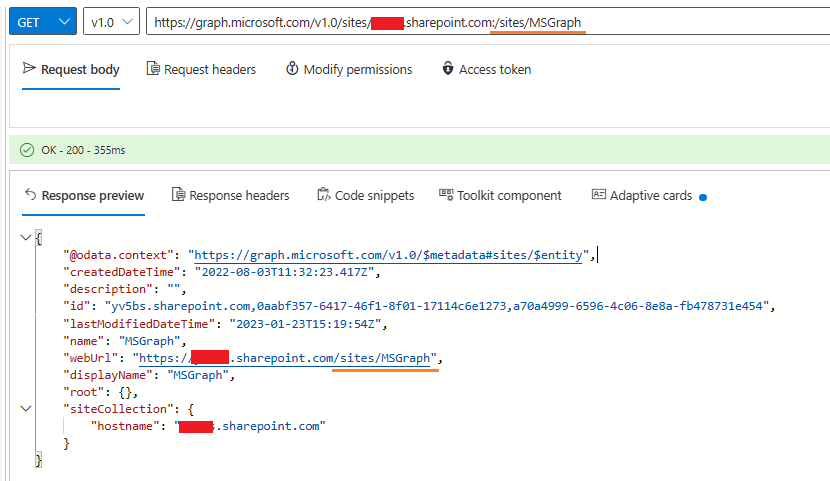
Task: Click the "displayName" key
Action: [x=107, y=375]
